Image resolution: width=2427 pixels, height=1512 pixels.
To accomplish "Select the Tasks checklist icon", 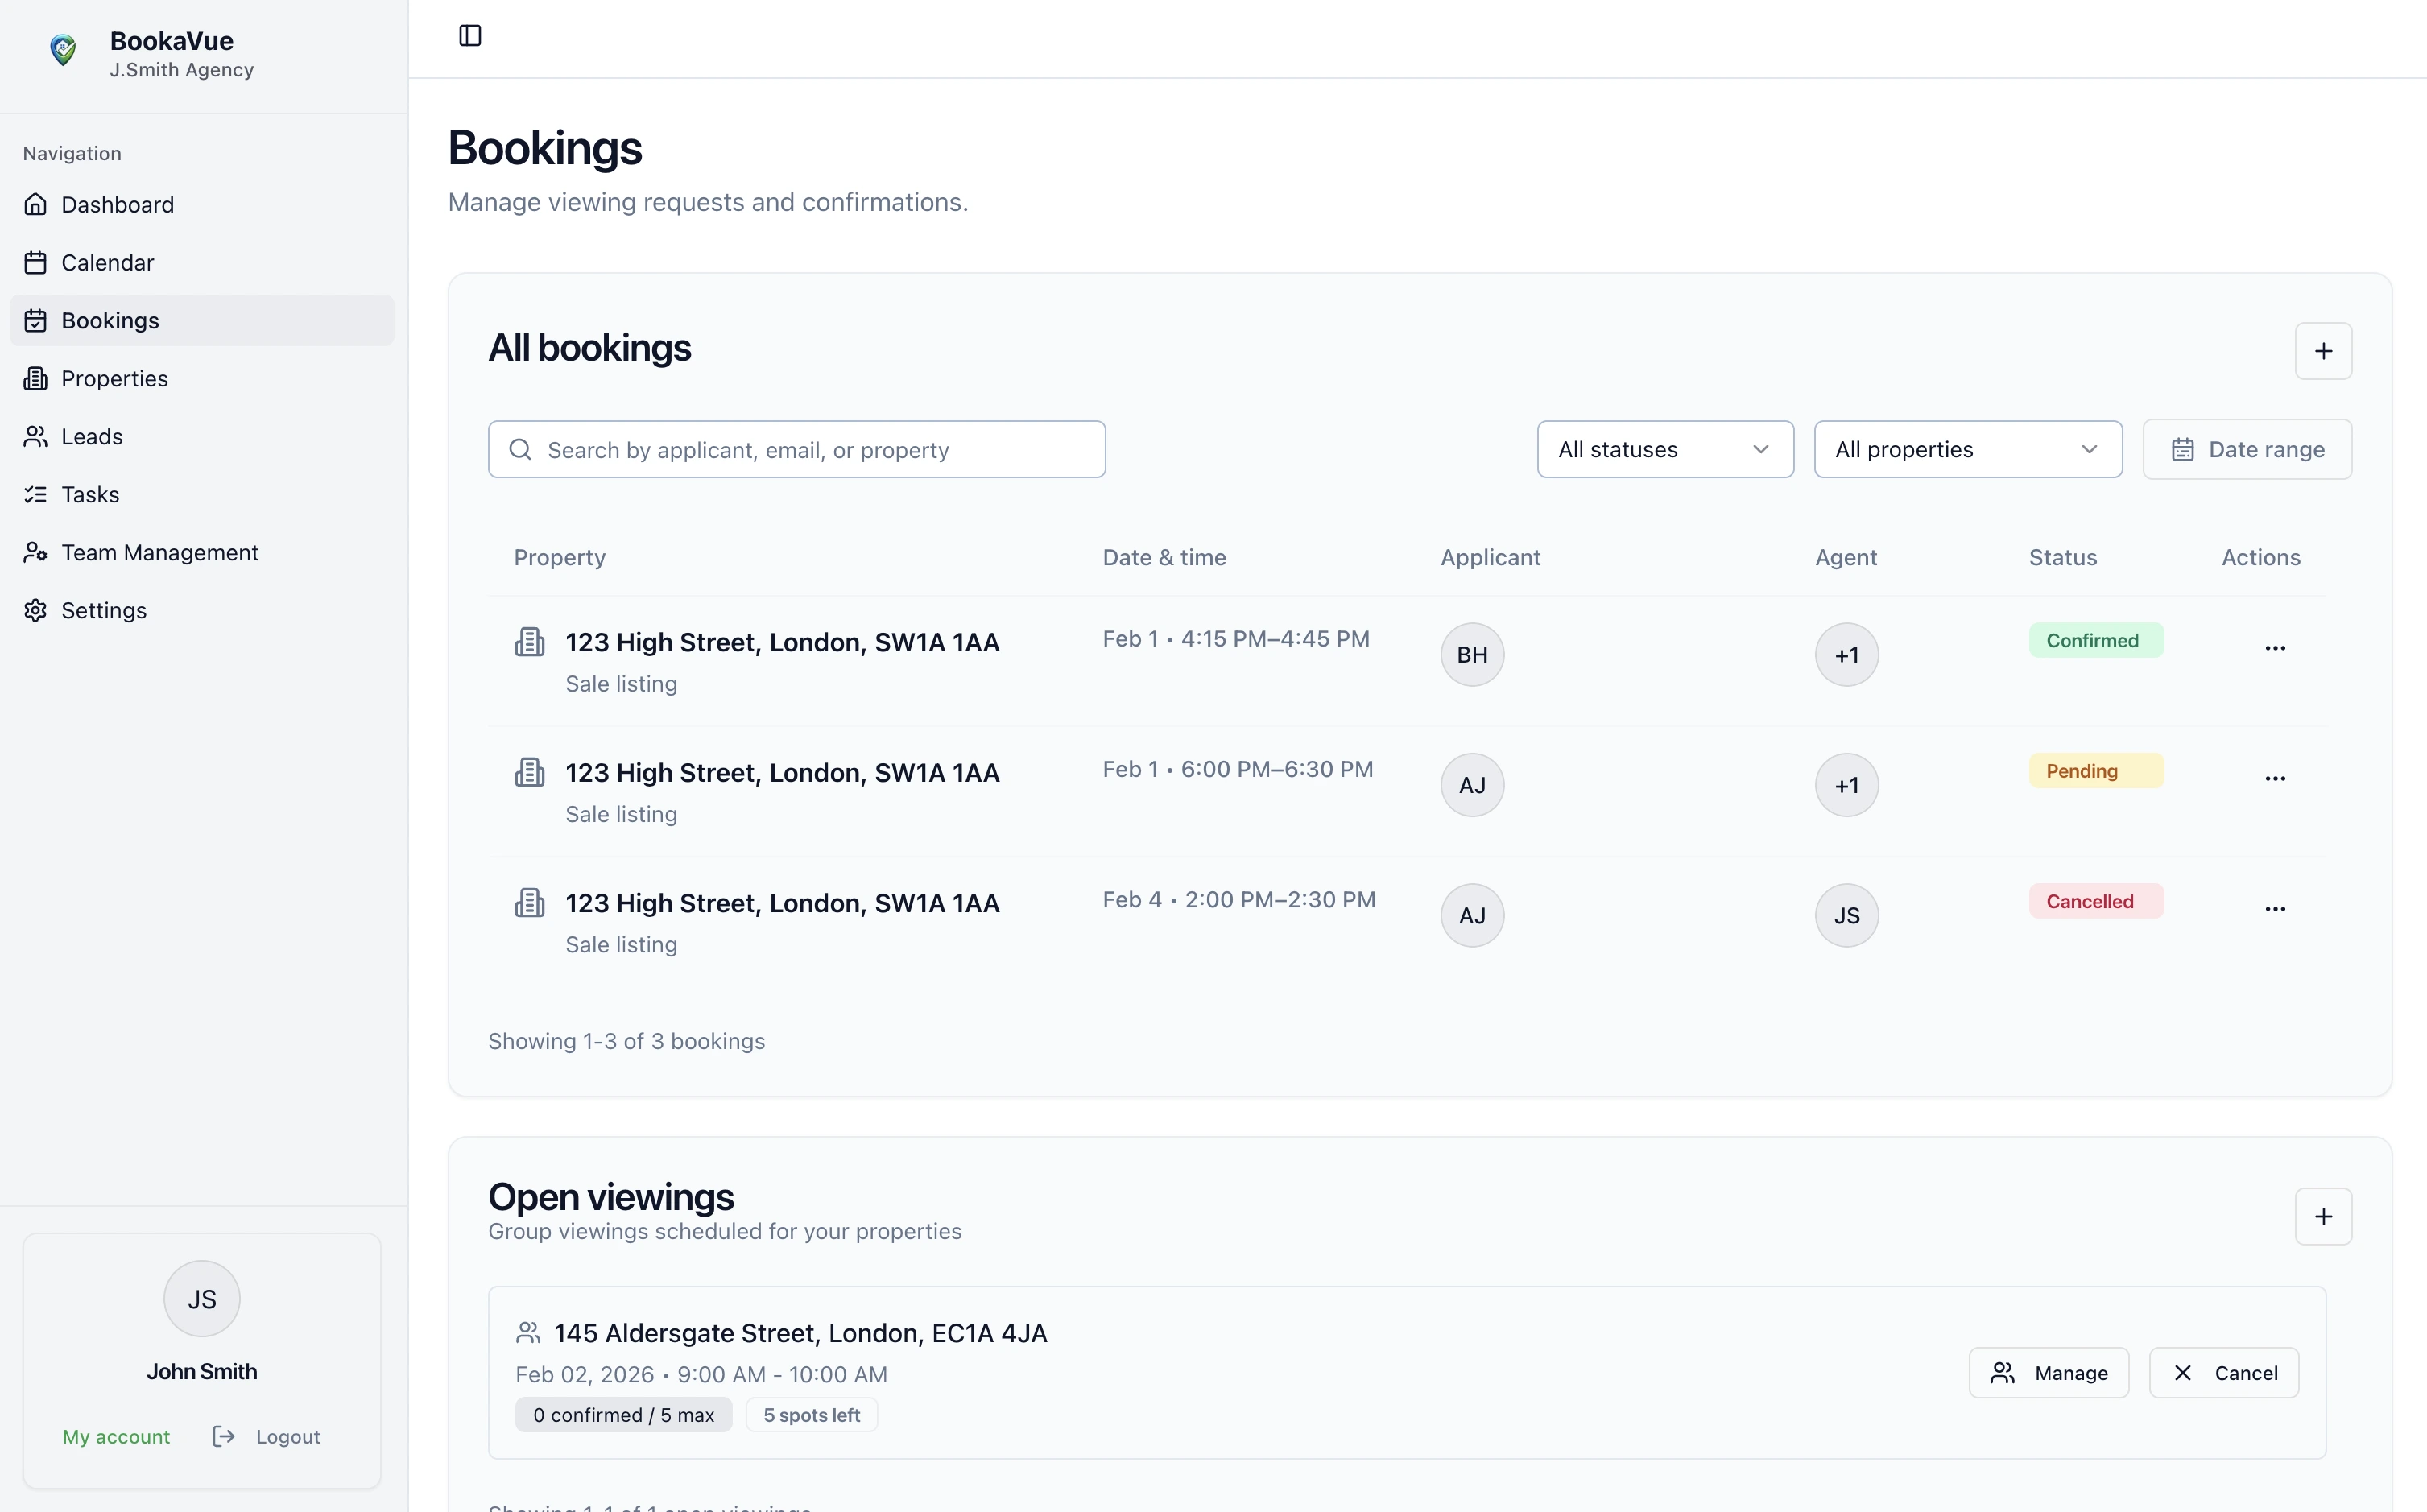I will pyautogui.click(x=36, y=494).
